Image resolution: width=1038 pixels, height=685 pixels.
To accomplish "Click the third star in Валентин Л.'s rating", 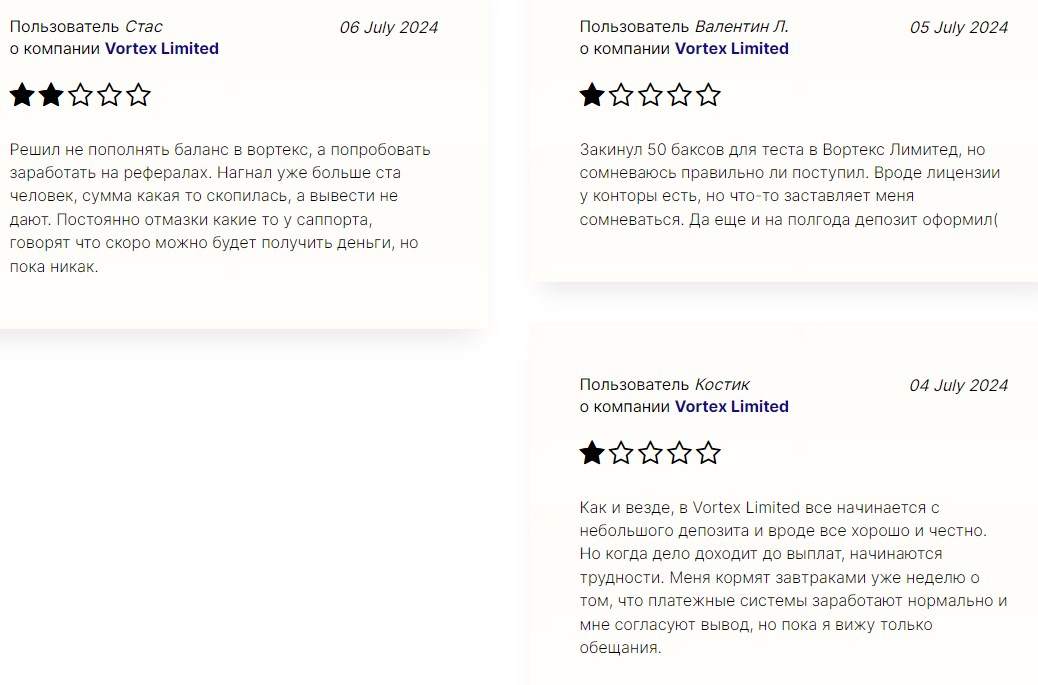I will coord(650,96).
